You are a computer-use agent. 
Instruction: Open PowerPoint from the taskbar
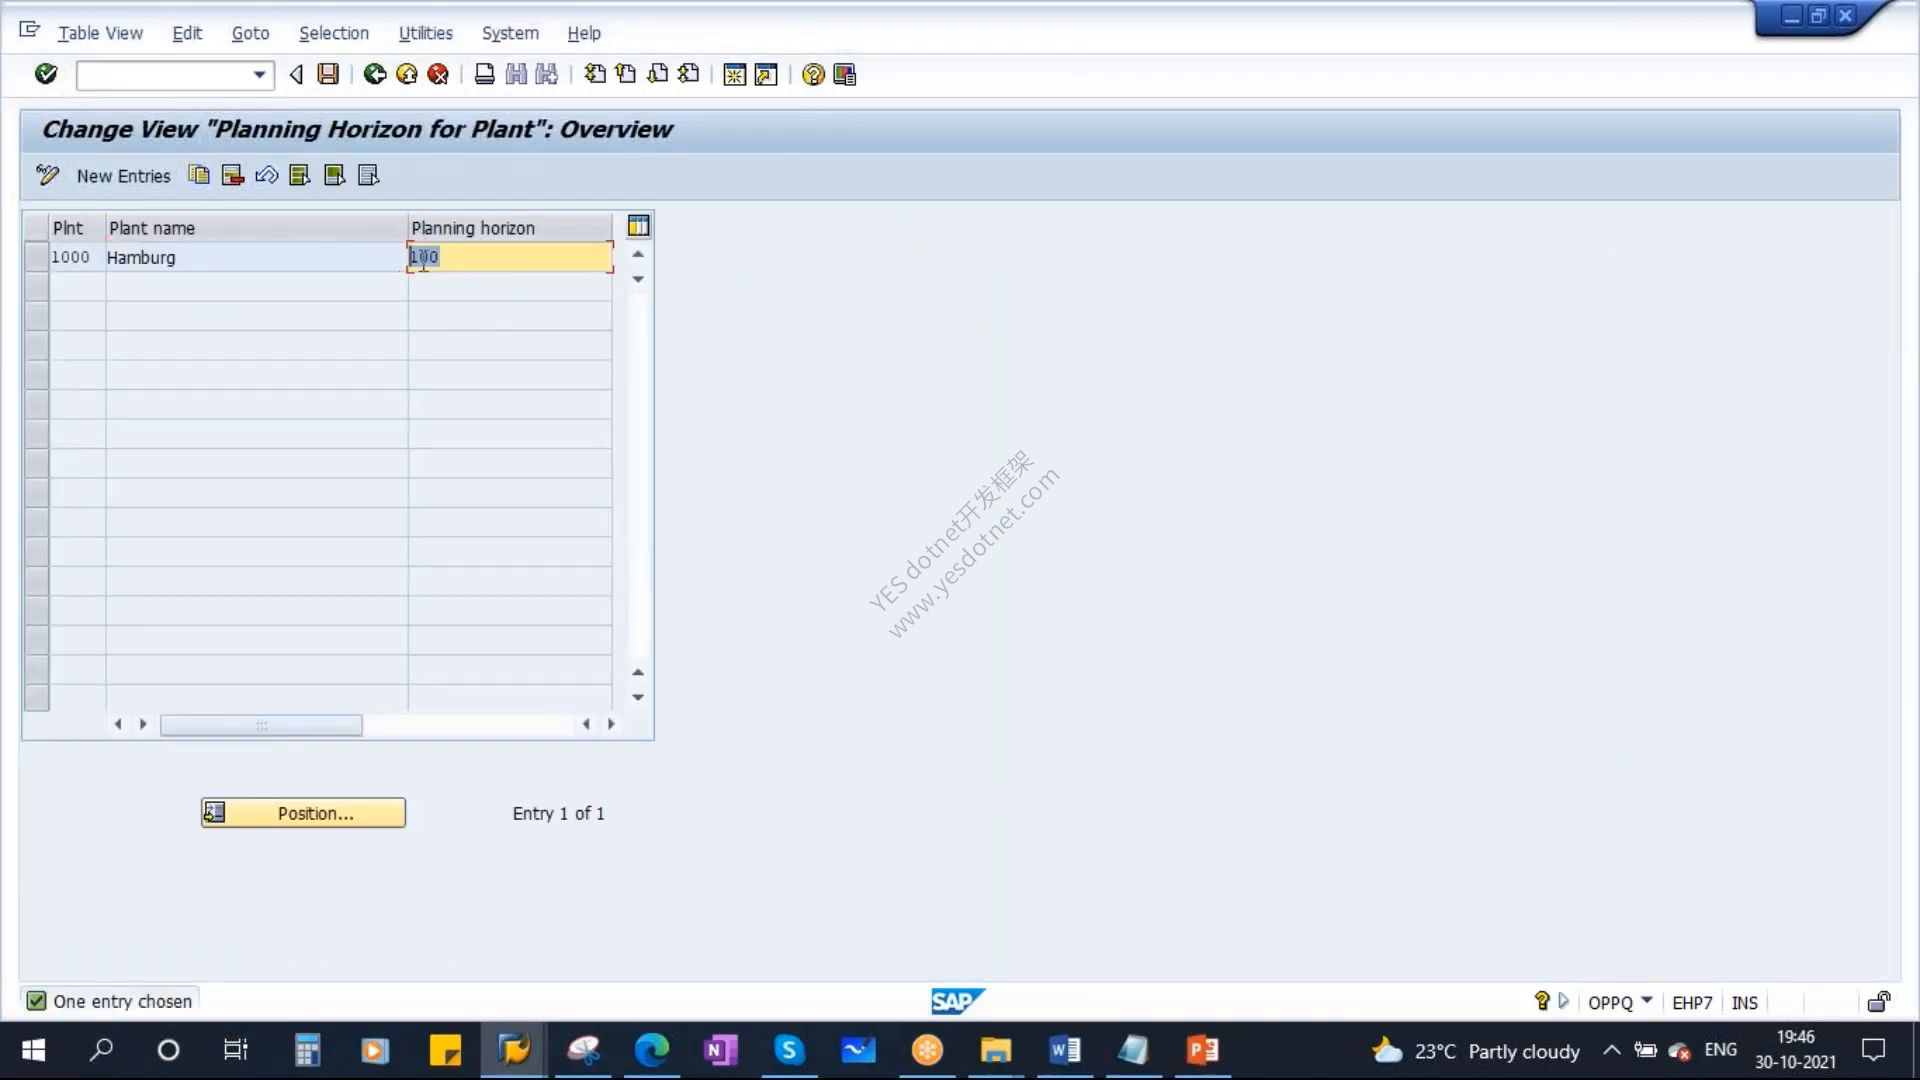(x=1203, y=1050)
